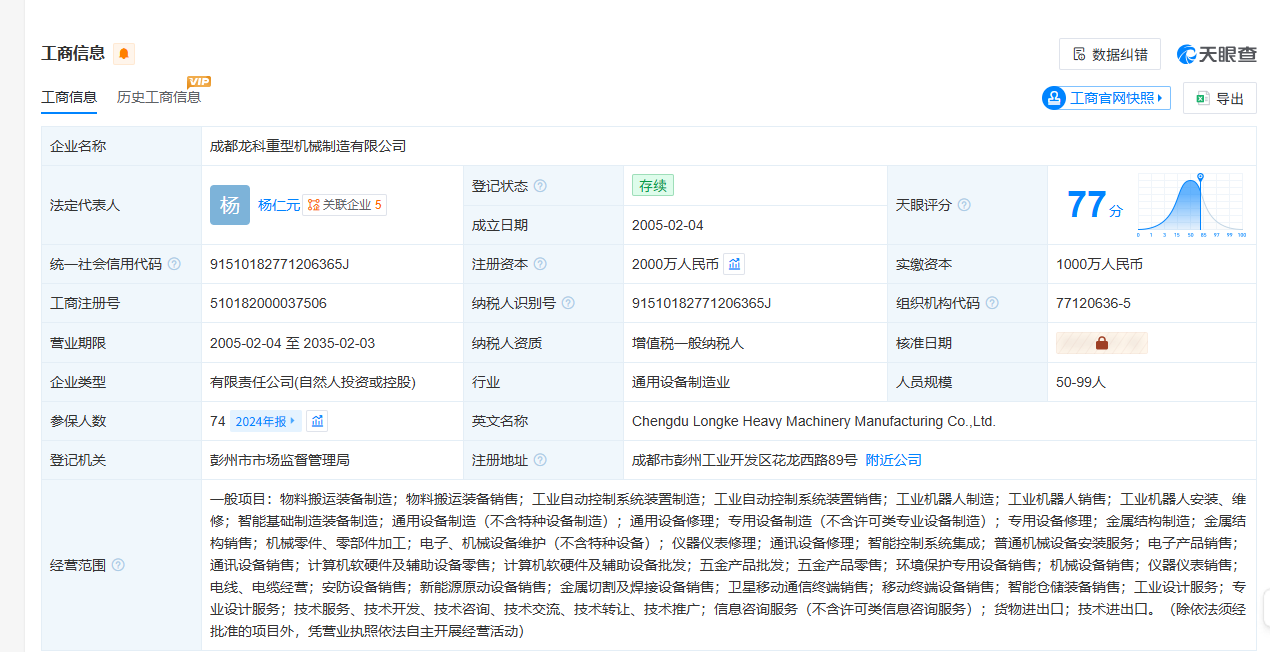Open the 工商官网快照 dropdown
Image resolution: width=1270 pixels, height=652 pixels.
(x=1106, y=98)
